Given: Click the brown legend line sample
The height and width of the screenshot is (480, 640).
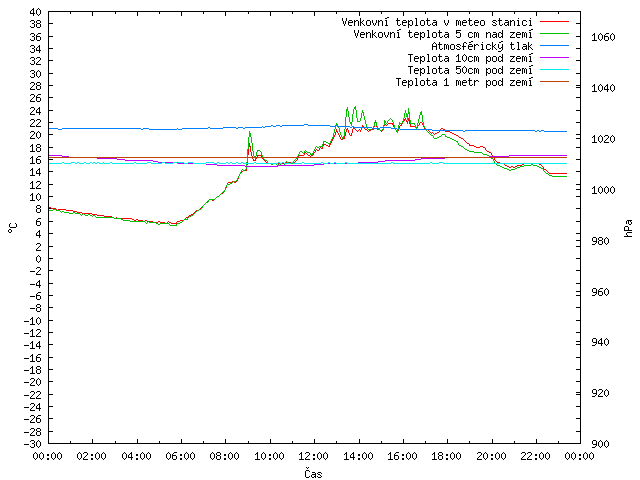Looking at the screenshot, I should click(554, 82).
